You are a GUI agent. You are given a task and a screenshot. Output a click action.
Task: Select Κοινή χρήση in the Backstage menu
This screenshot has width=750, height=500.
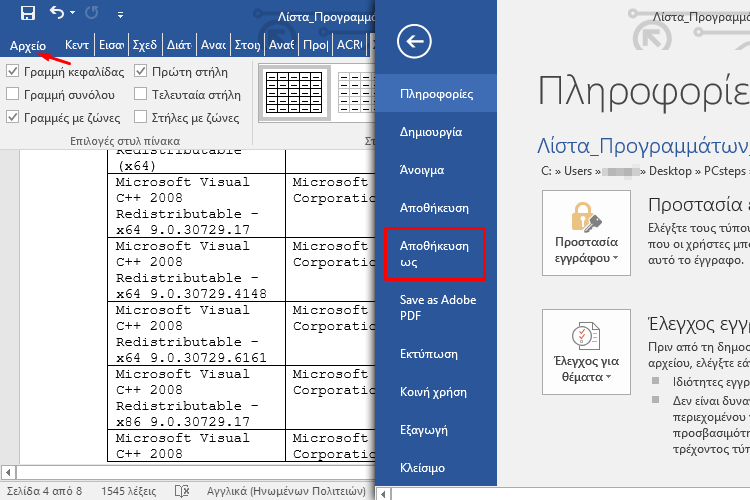click(436, 392)
